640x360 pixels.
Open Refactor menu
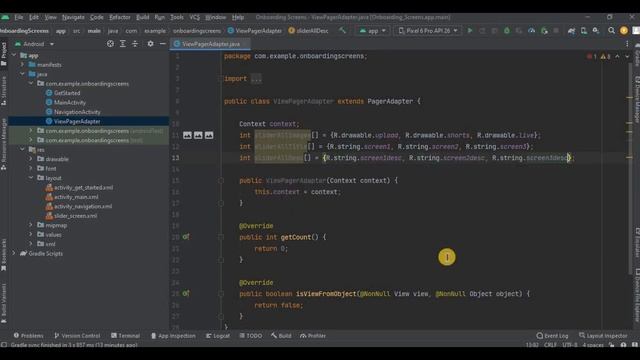point(120,17)
